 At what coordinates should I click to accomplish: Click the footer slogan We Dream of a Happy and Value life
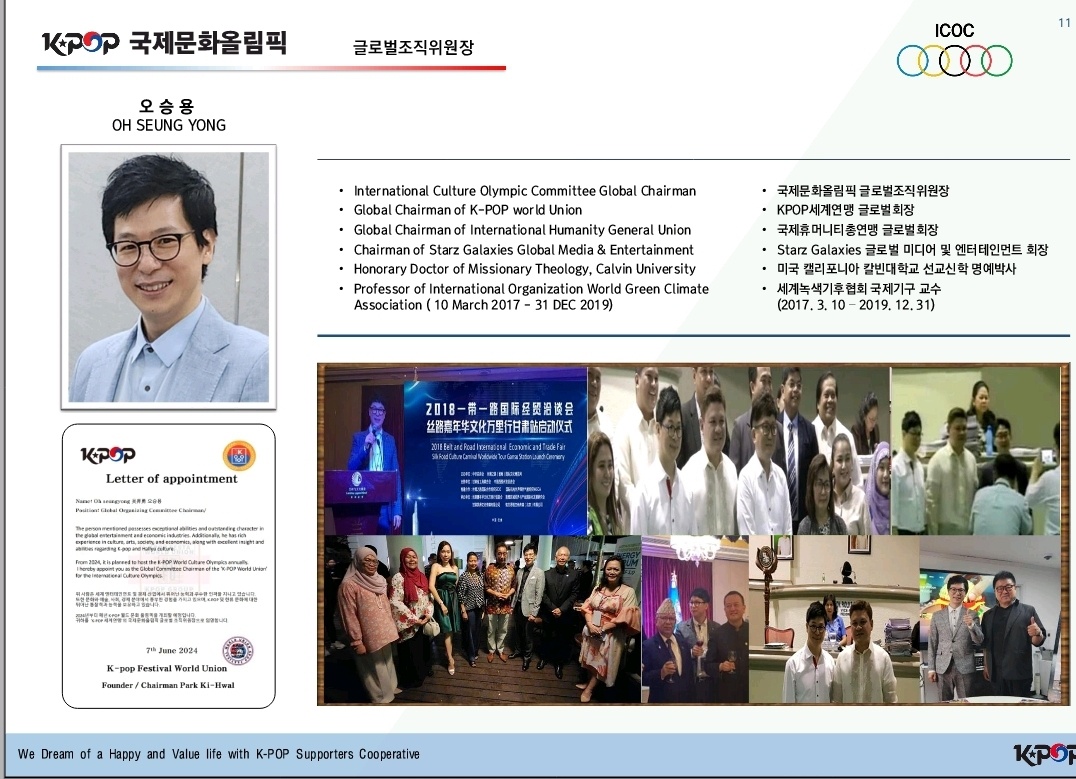click(x=219, y=754)
